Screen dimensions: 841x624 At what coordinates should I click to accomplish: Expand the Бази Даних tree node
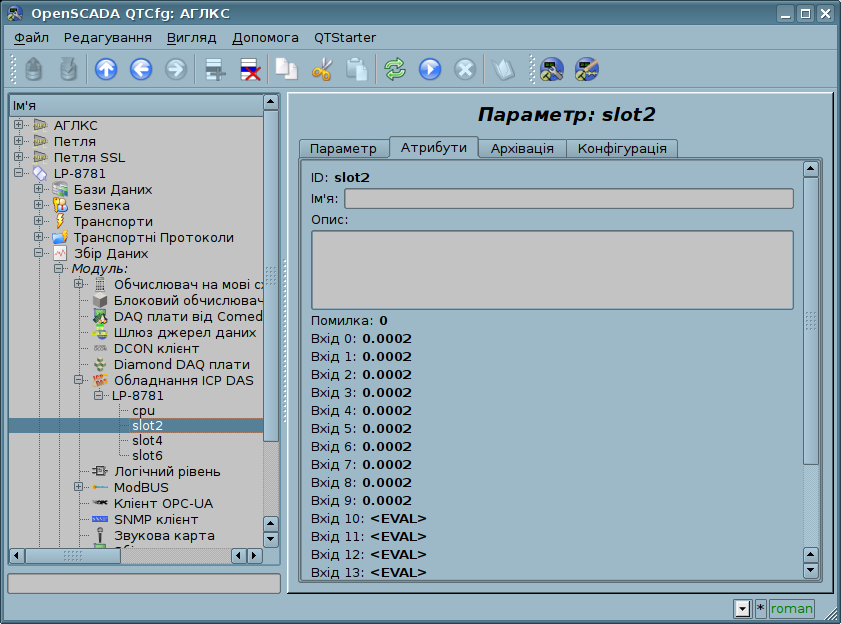point(39,189)
